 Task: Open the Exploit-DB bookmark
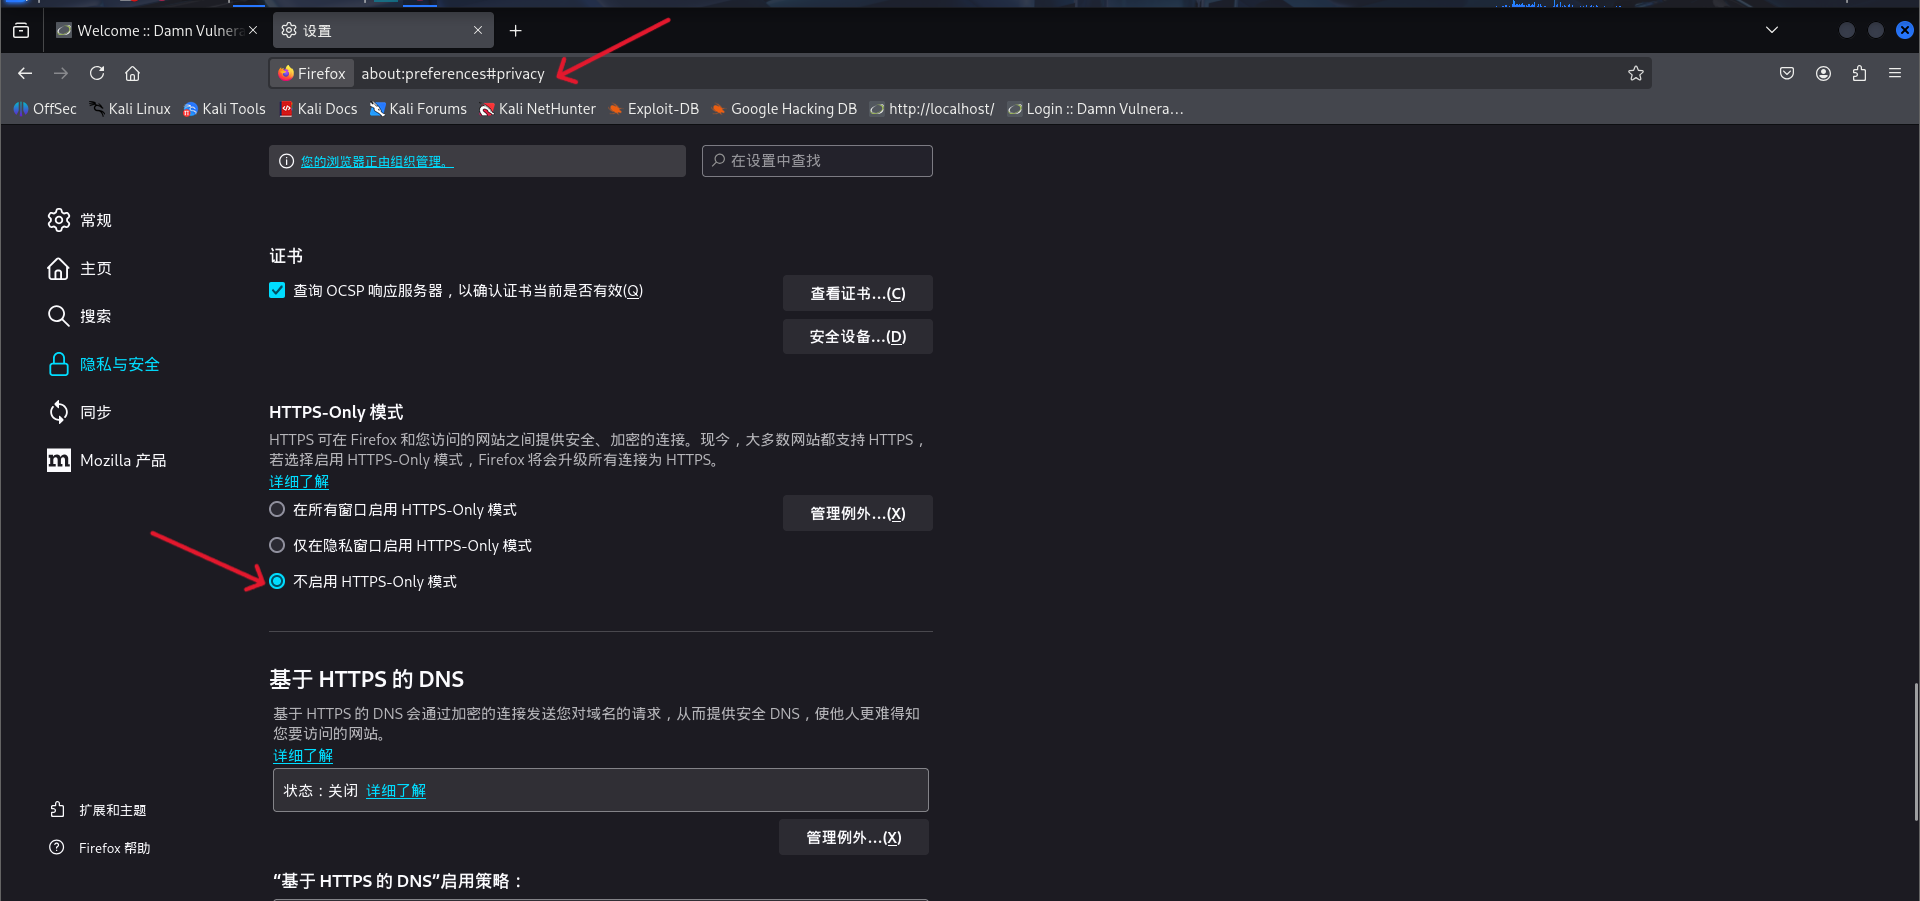click(653, 109)
